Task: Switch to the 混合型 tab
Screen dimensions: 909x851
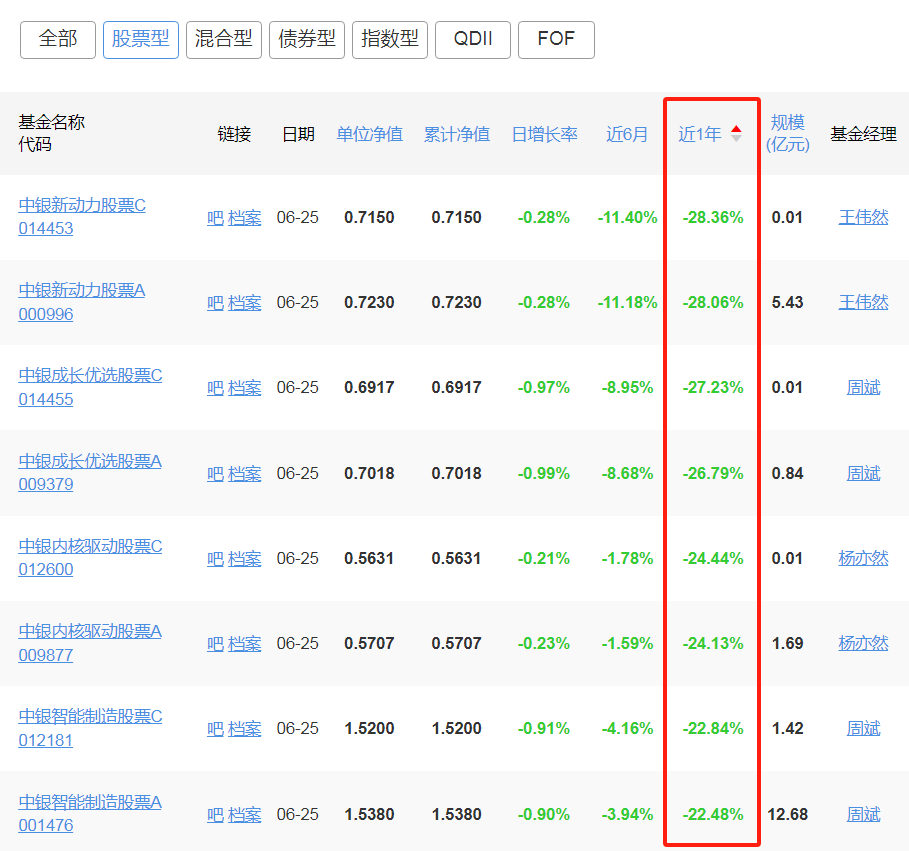Action: (x=224, y=40)
